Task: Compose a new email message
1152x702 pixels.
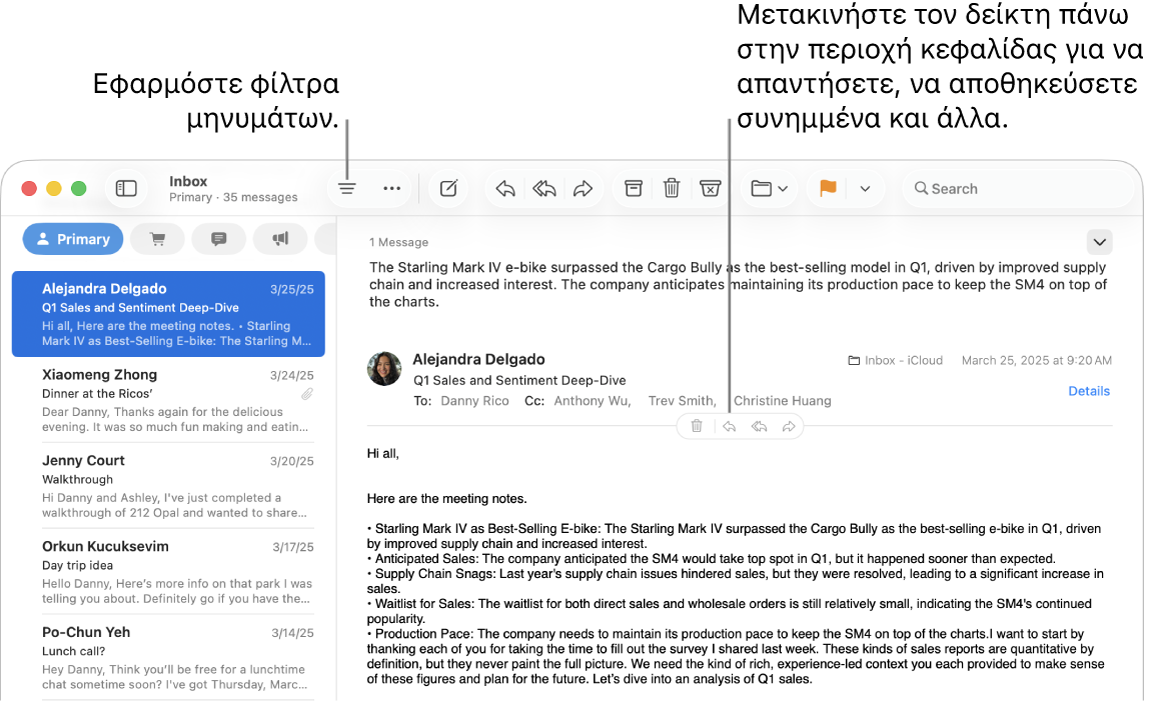Action: point(448,188)
